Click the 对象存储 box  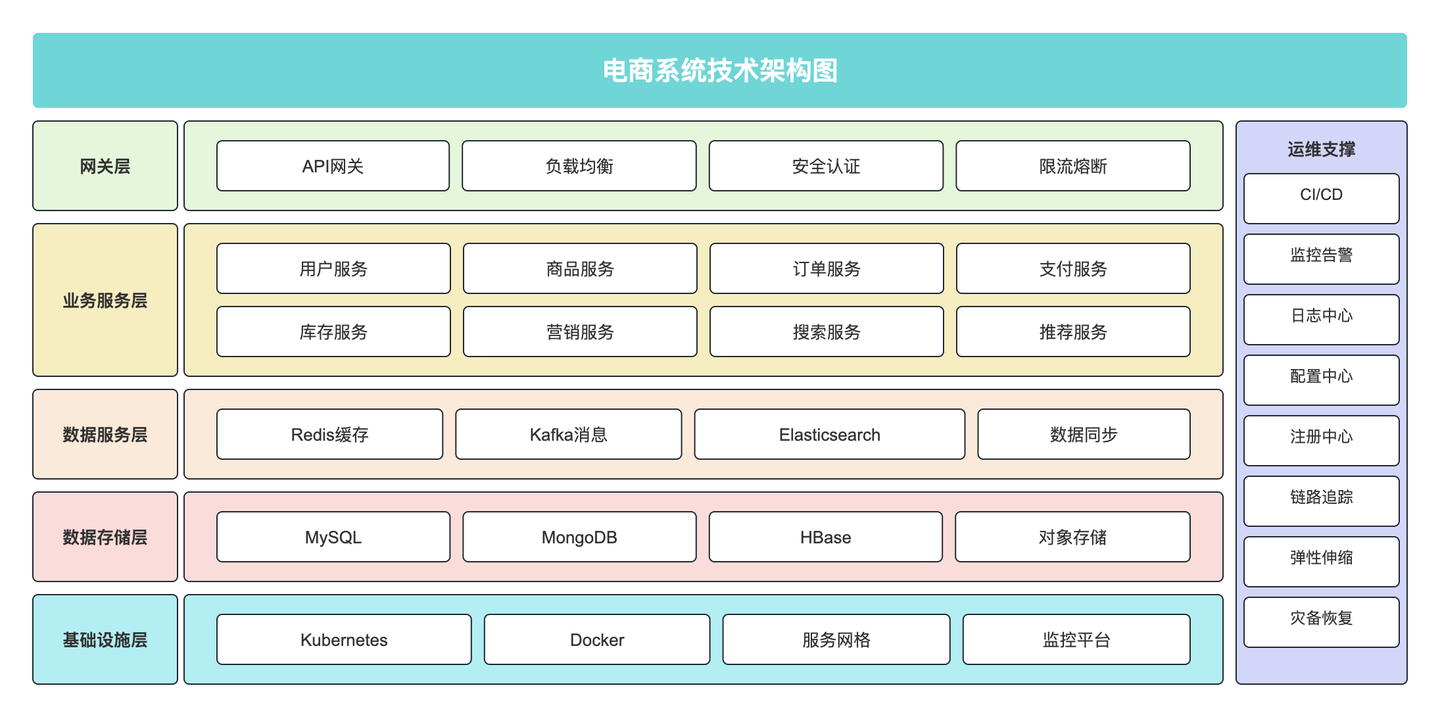coord(1073,537)
